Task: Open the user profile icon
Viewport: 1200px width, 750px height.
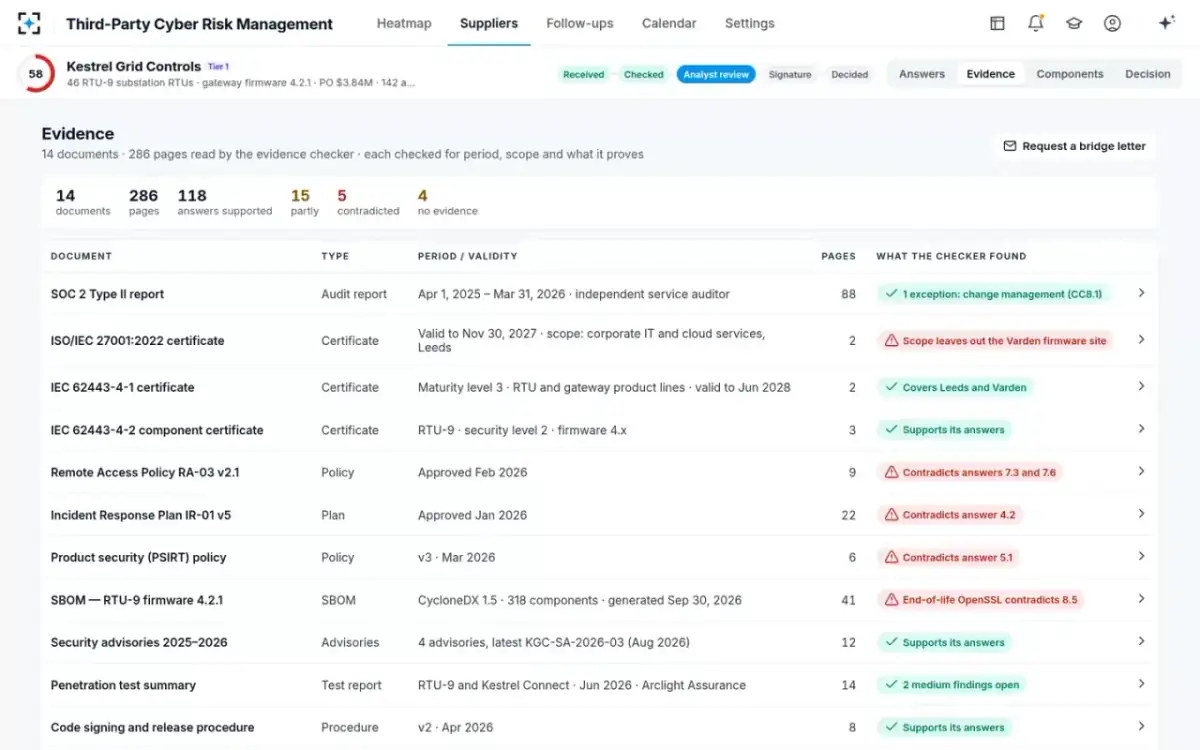Action: coord(1112,23)
